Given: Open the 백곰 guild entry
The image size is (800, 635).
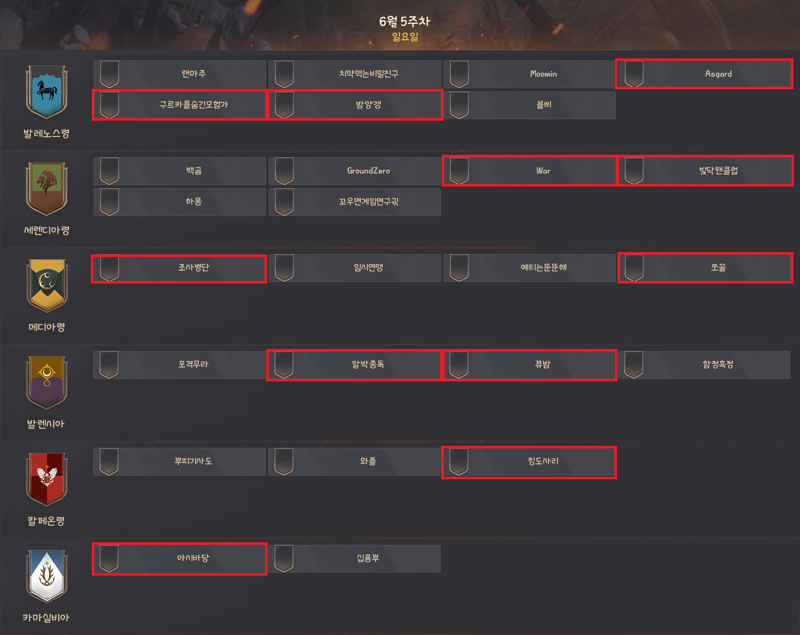Looking at the screenshot, I should [x=180, y=171].
